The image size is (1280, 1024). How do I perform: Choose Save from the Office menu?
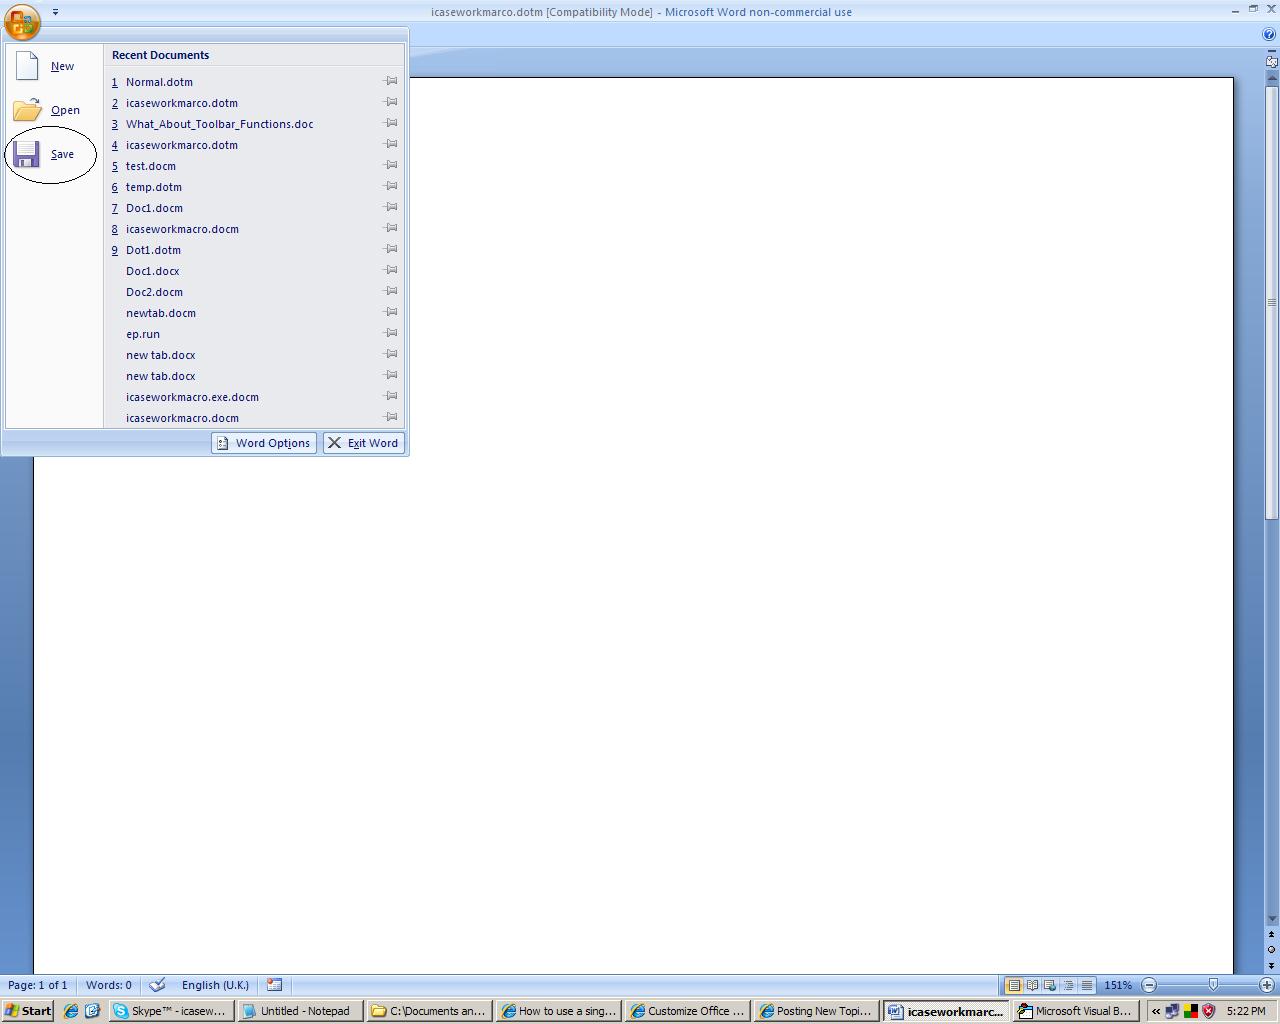[x=54, y=154]
